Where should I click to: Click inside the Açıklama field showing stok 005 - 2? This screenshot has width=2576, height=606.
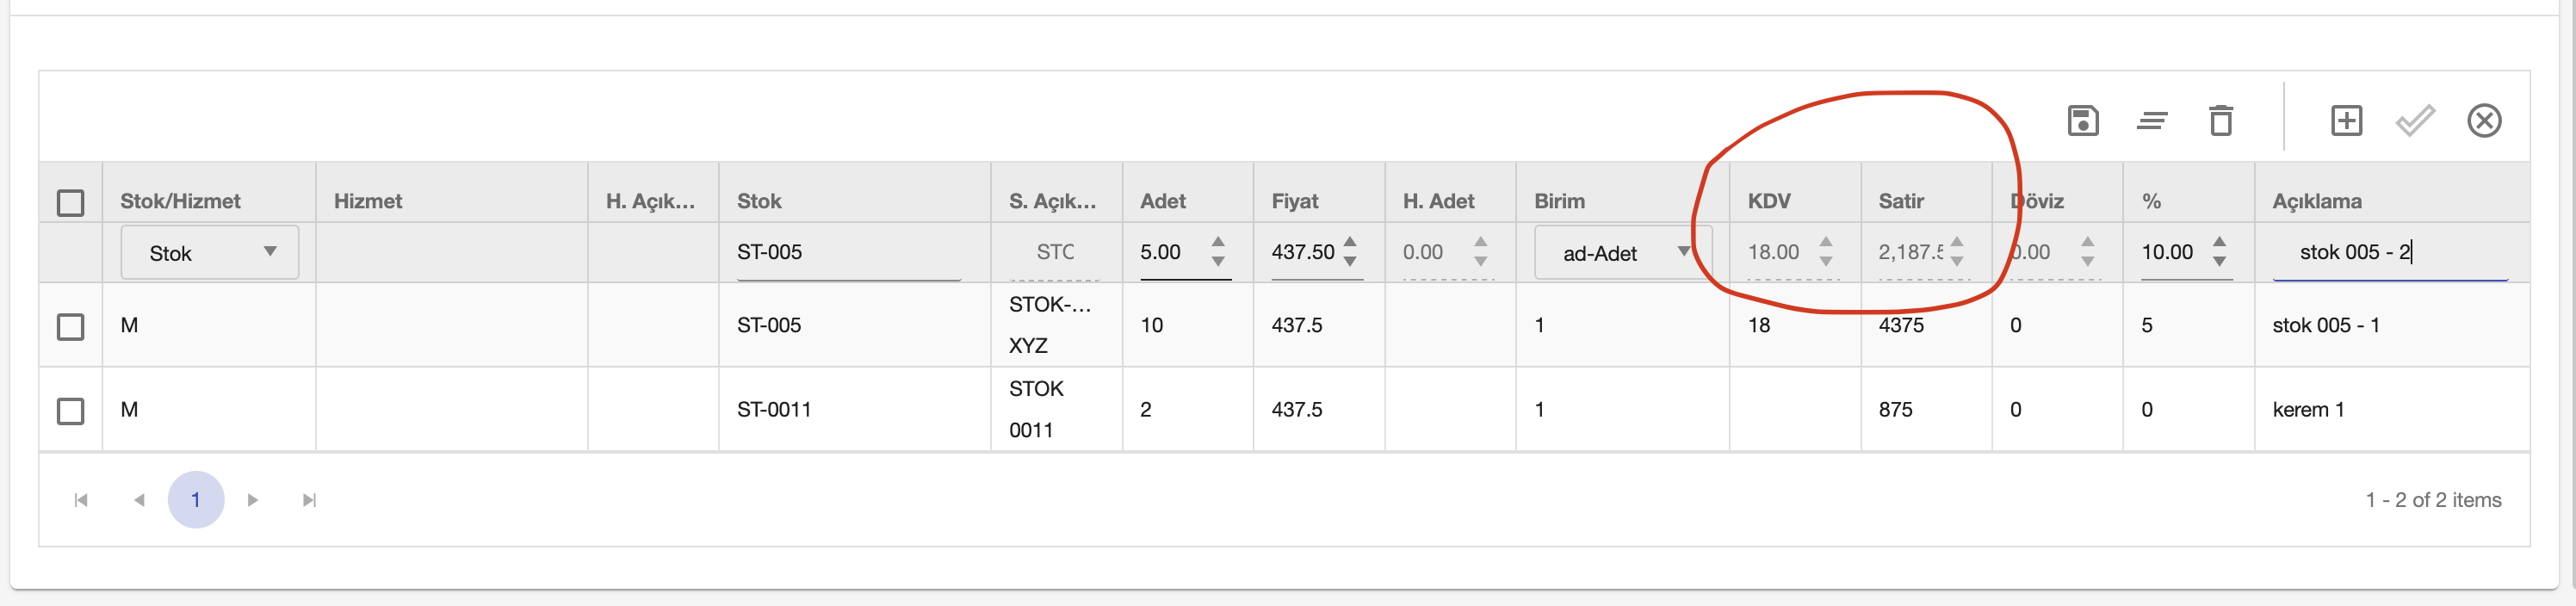2360,253
